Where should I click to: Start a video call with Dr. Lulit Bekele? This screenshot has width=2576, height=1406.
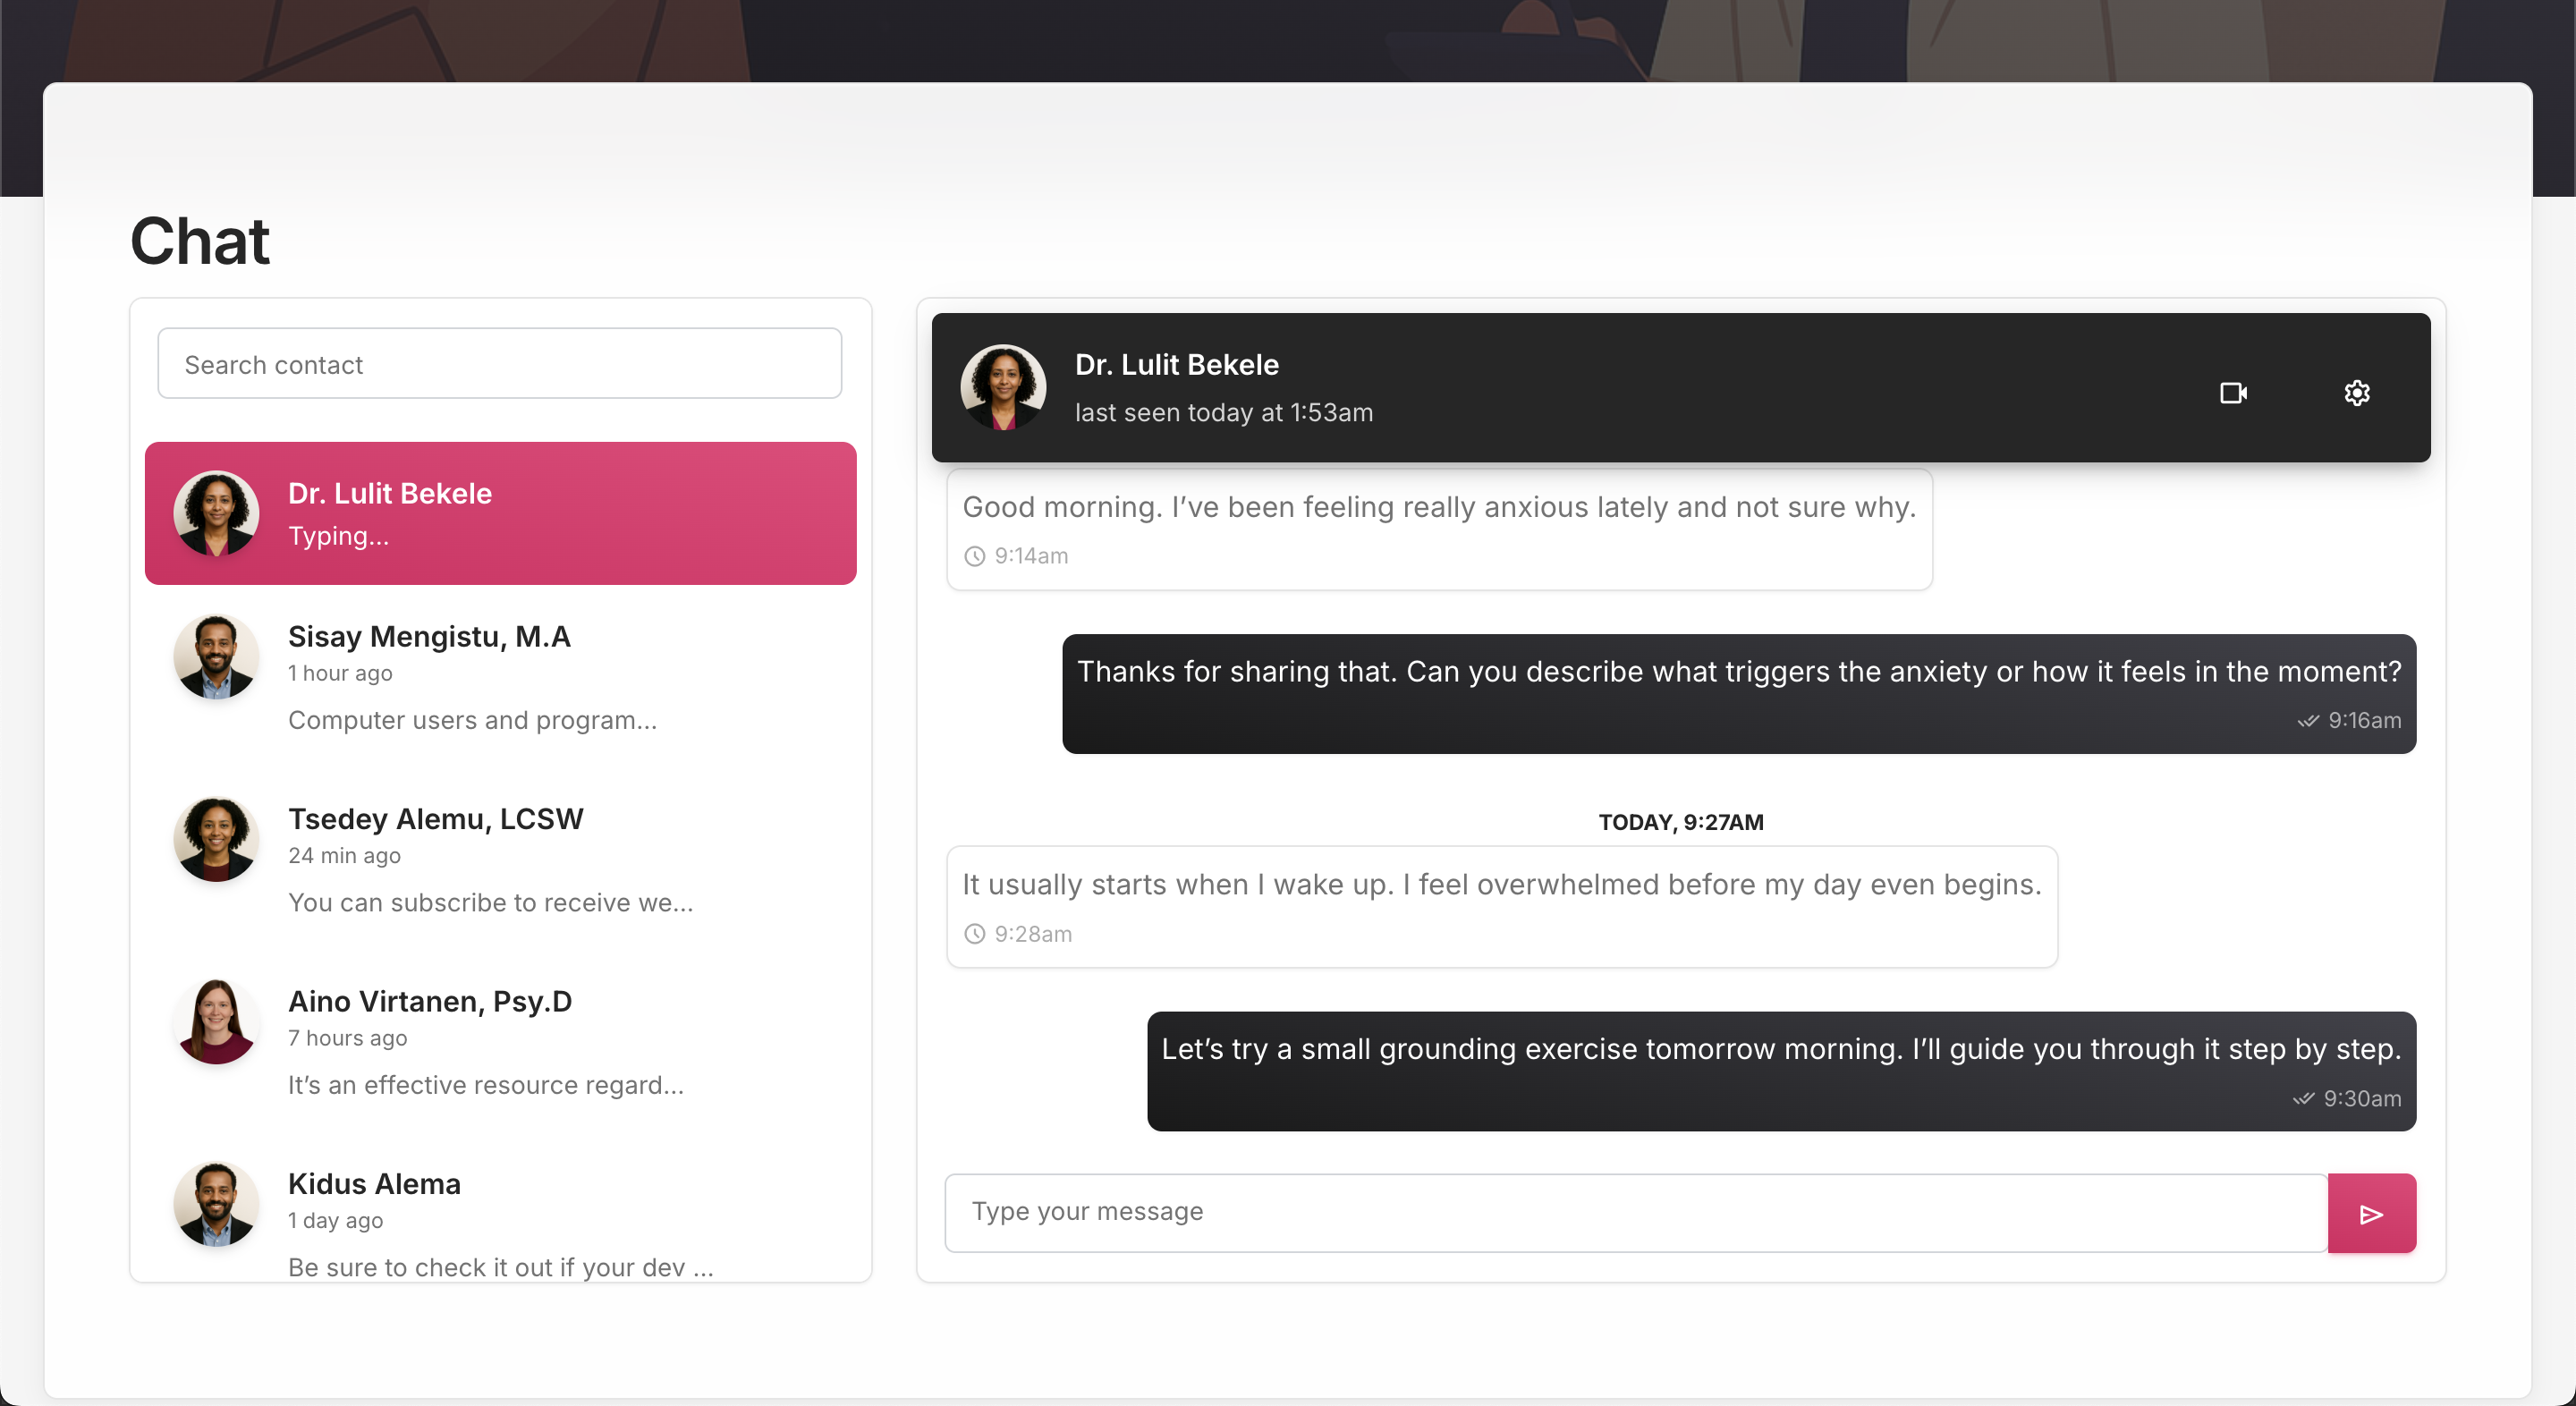click(2233, 393)
